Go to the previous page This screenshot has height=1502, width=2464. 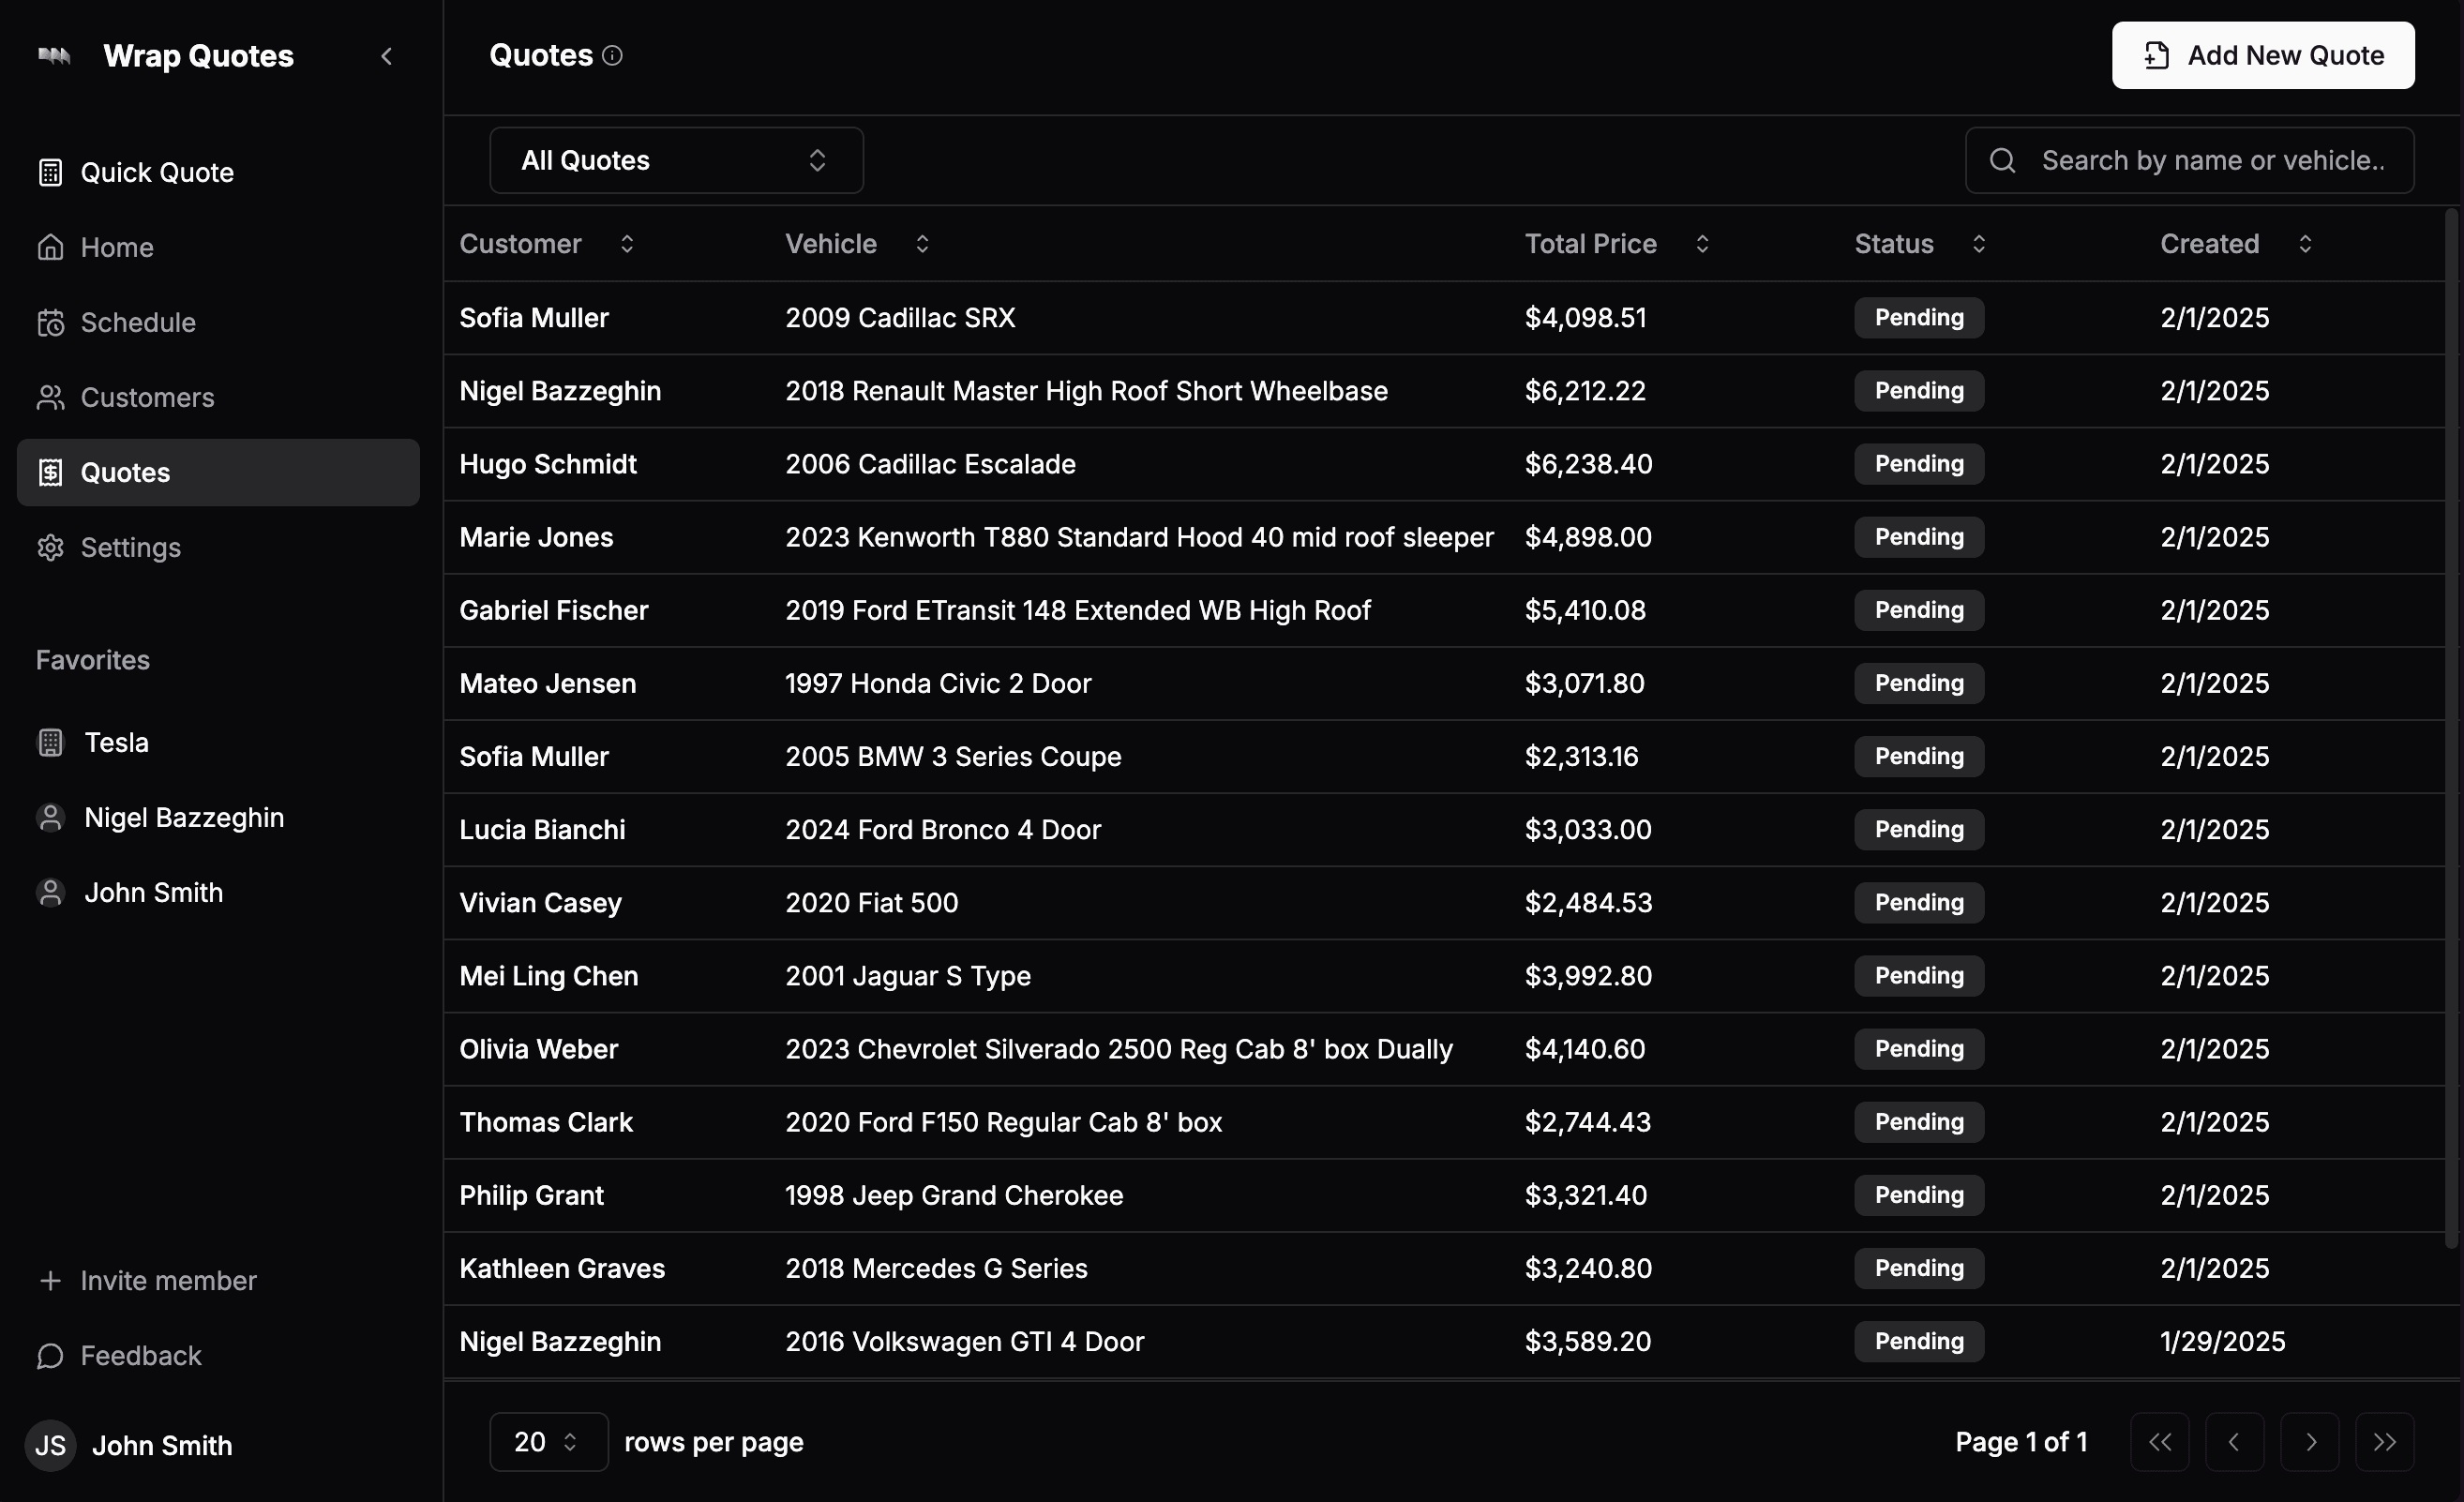tap(2235, 1441)
